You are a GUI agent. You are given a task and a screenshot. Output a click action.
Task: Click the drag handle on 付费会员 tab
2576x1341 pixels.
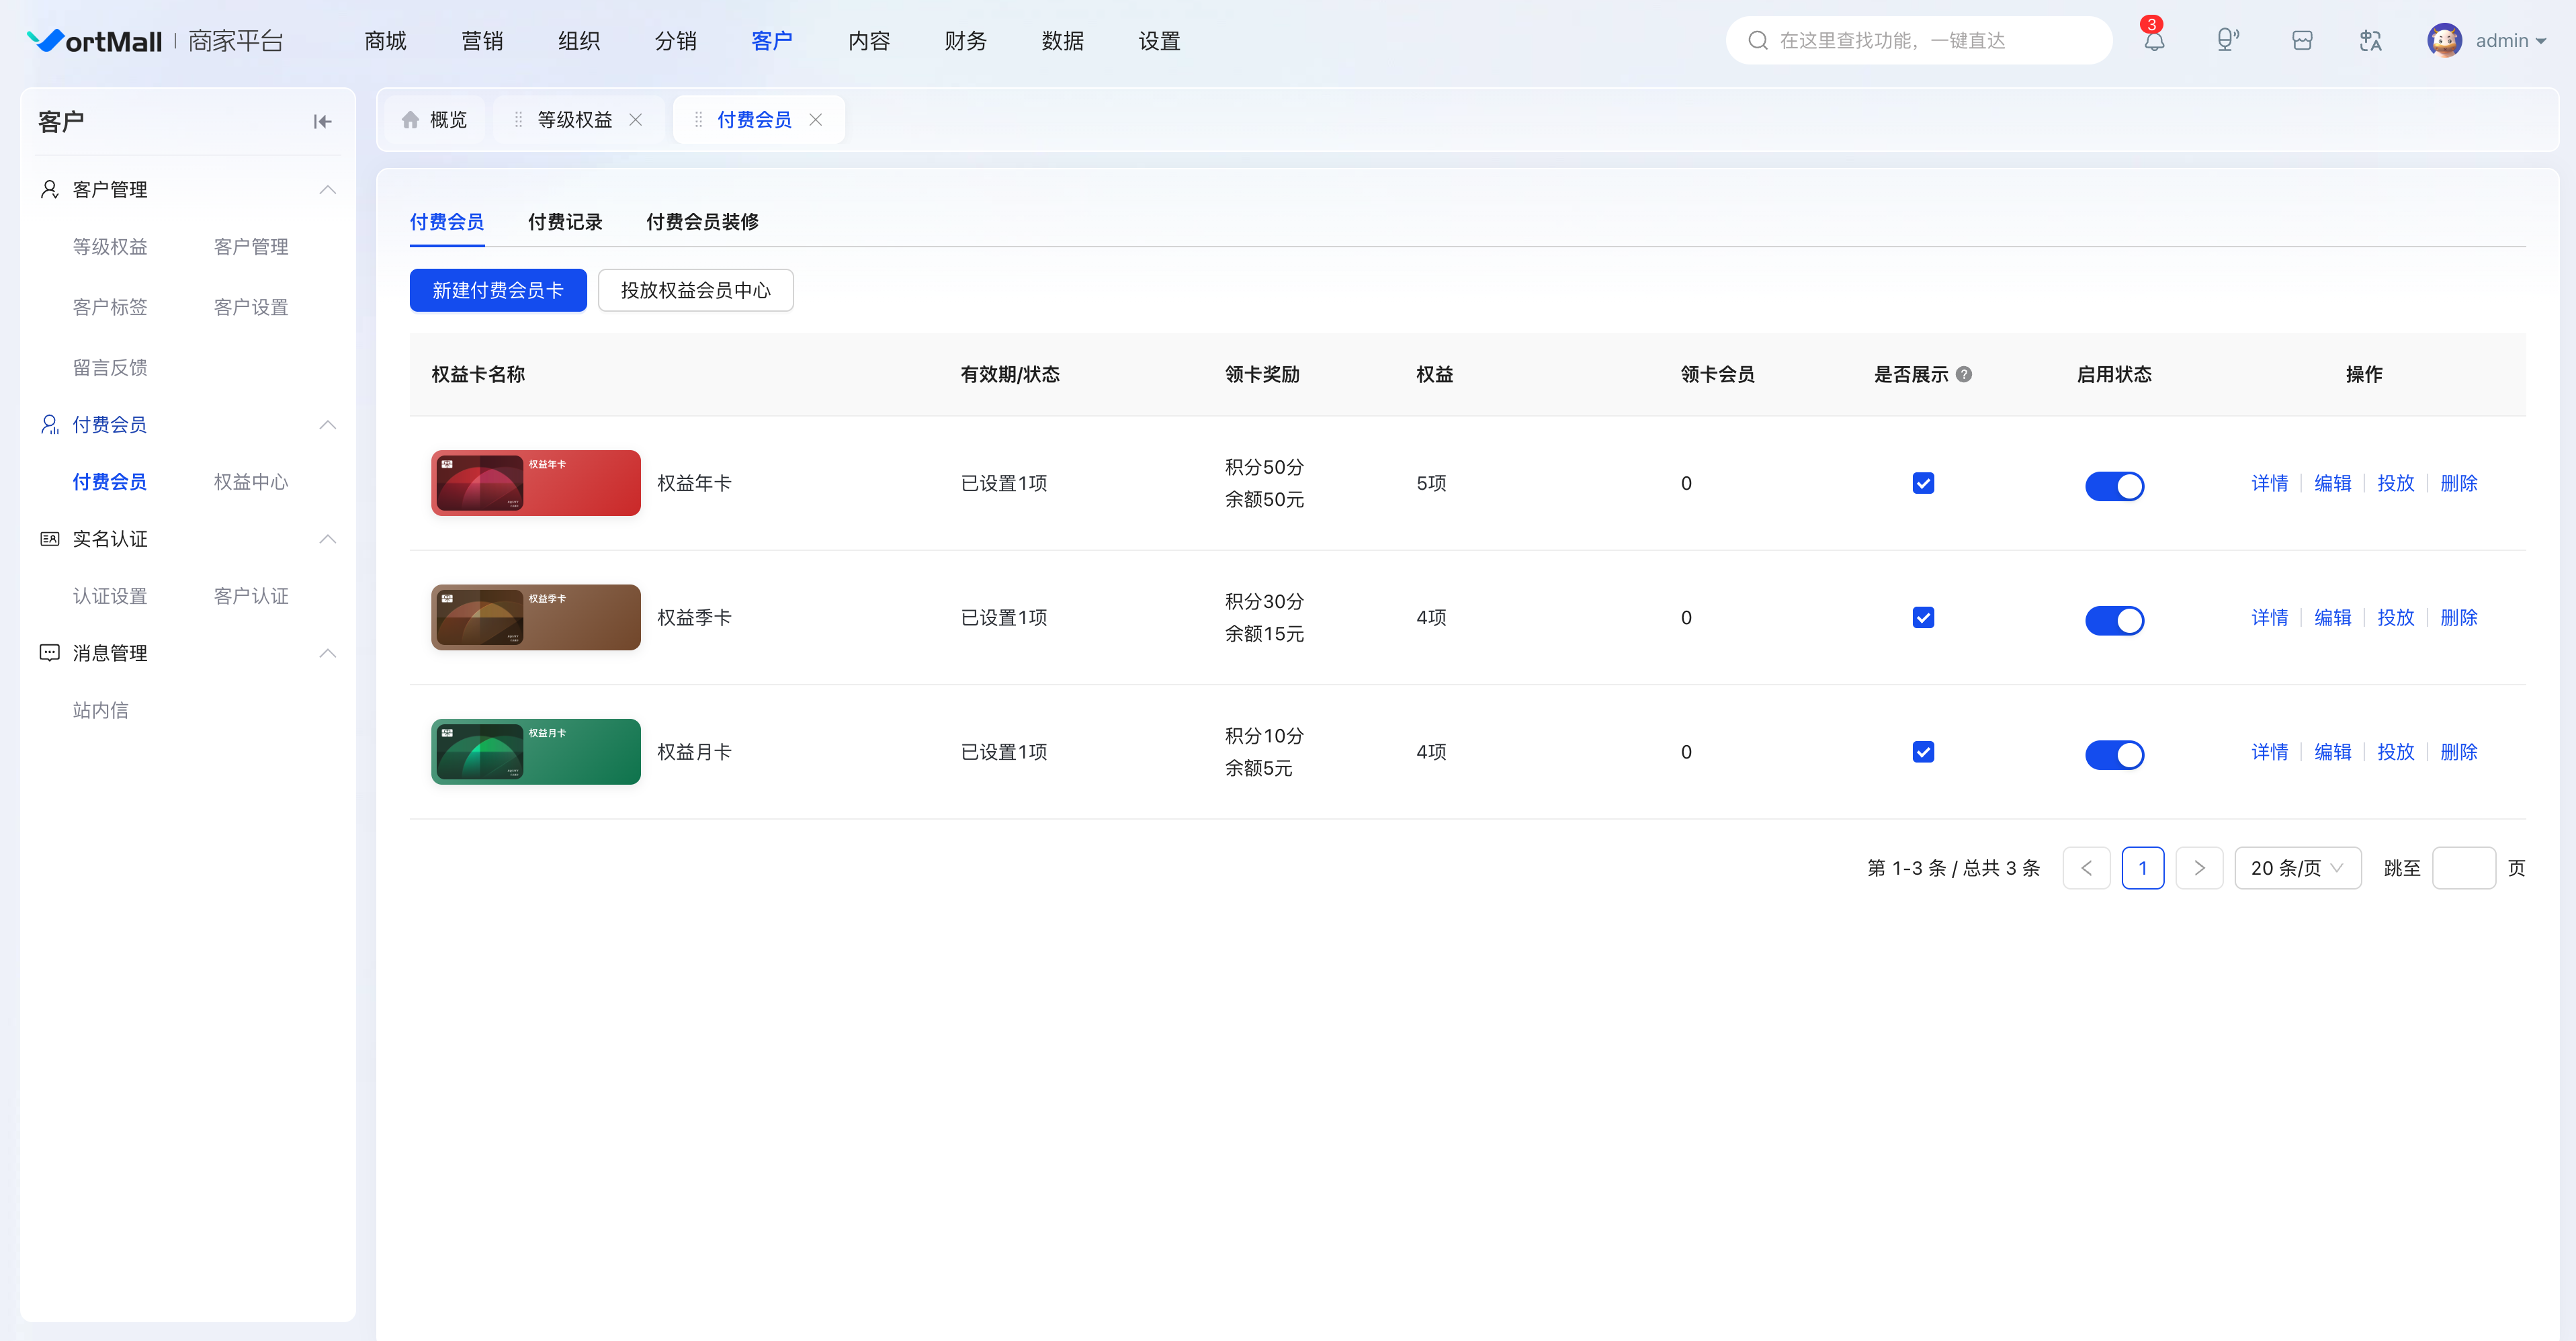coord(698,119)
